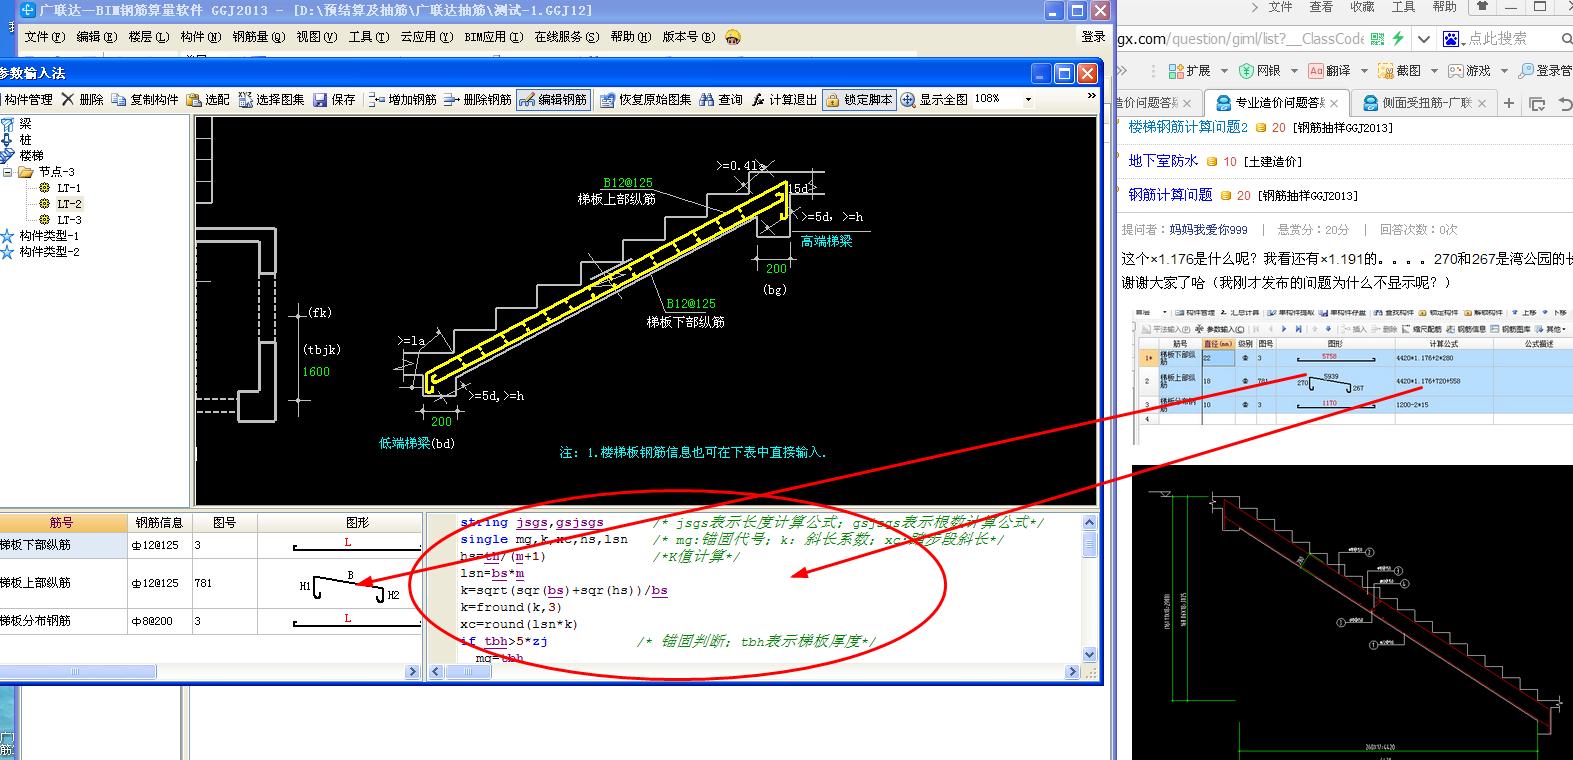This screenshot has width=1573, height=760.
Task: Open browser 游戏 dropdown arrow
Action: 1504,71
